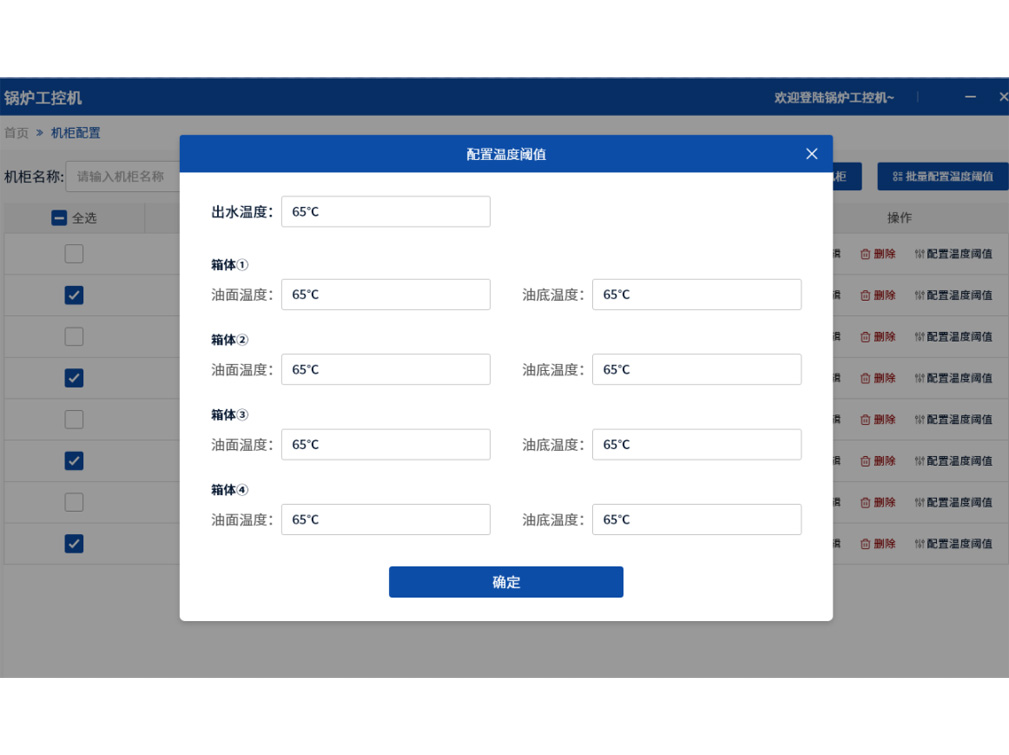
Task: Uncheck the second row's checked checkbox
Action: point(74,295)
